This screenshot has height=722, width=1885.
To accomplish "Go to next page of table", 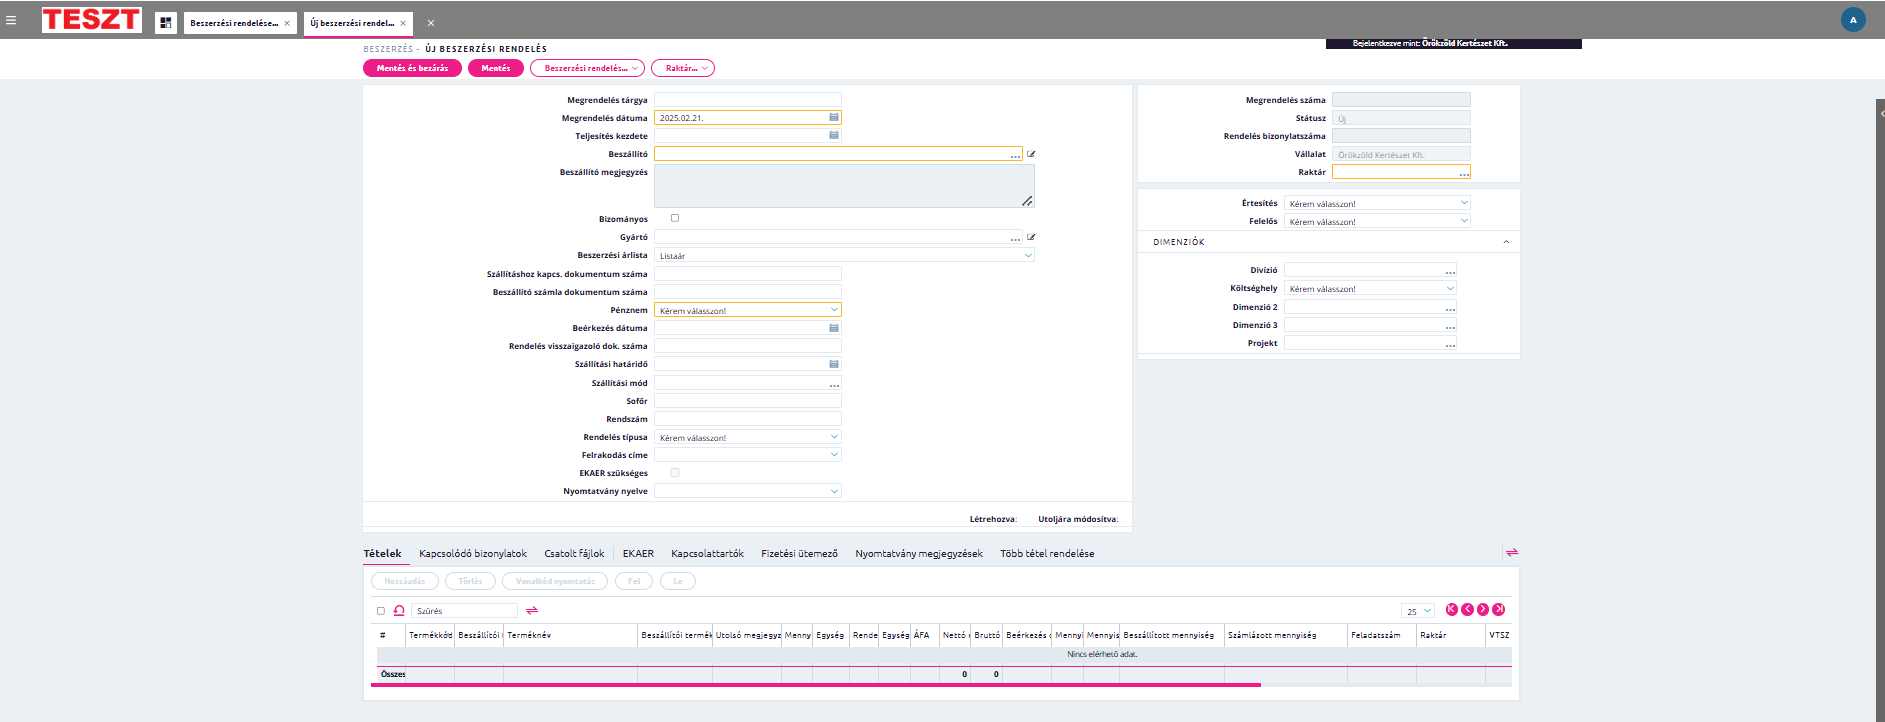I will point(1483,609).
